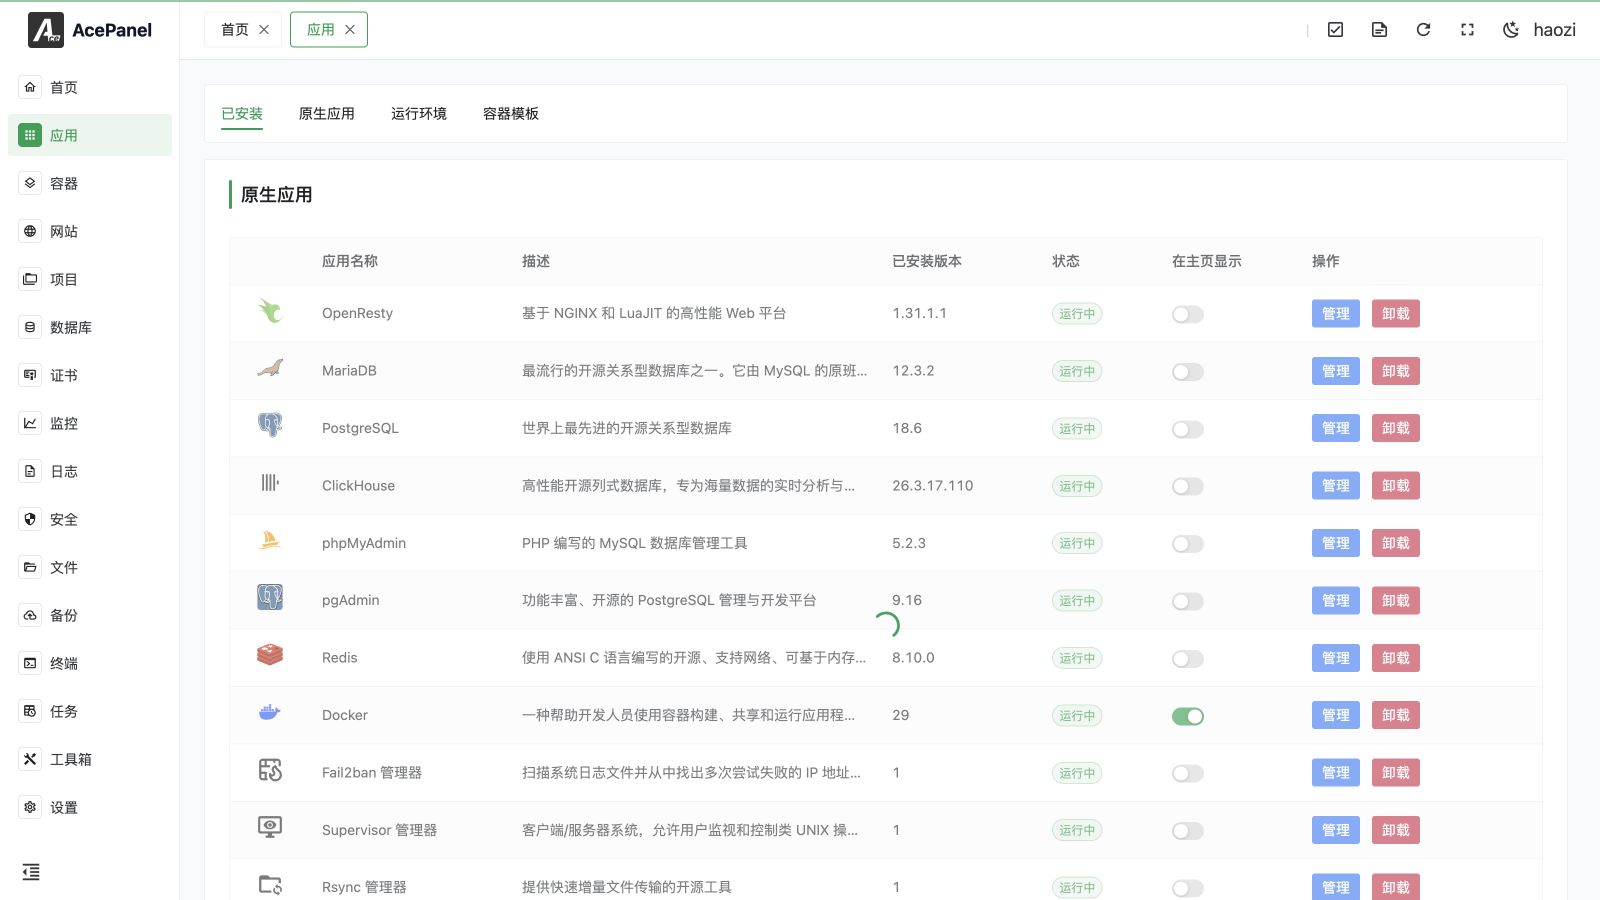This screenshot has width=1600, height=900.
Task: Open 项目 projects in sidebar
Action: click(90, 279)
